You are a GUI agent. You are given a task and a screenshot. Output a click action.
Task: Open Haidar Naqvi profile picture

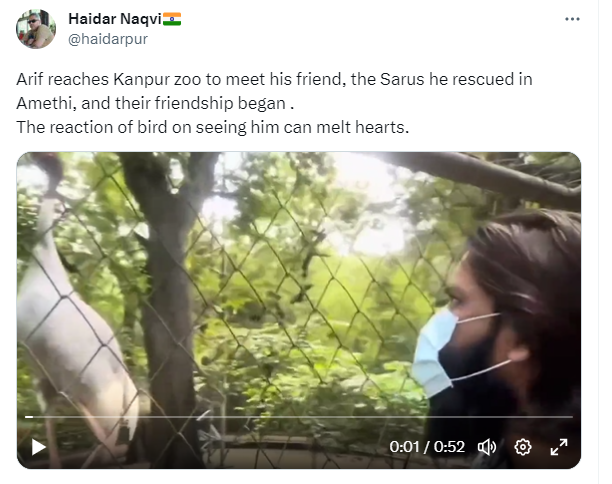(36, 29)
